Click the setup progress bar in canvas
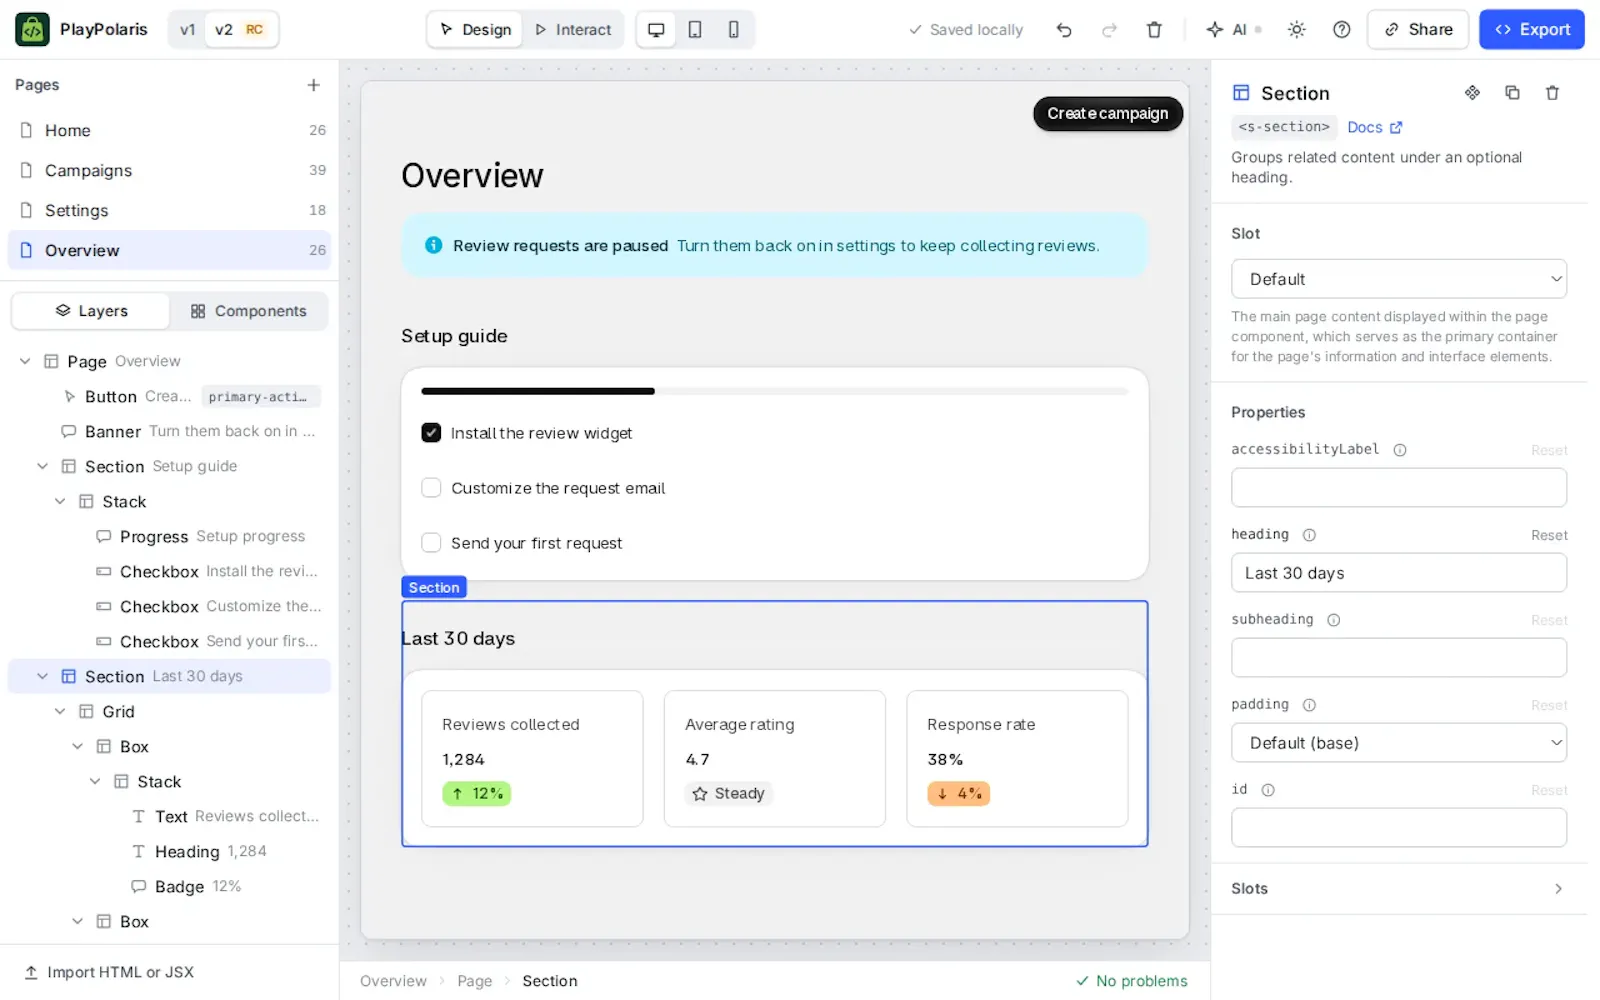 pos(775,391)
